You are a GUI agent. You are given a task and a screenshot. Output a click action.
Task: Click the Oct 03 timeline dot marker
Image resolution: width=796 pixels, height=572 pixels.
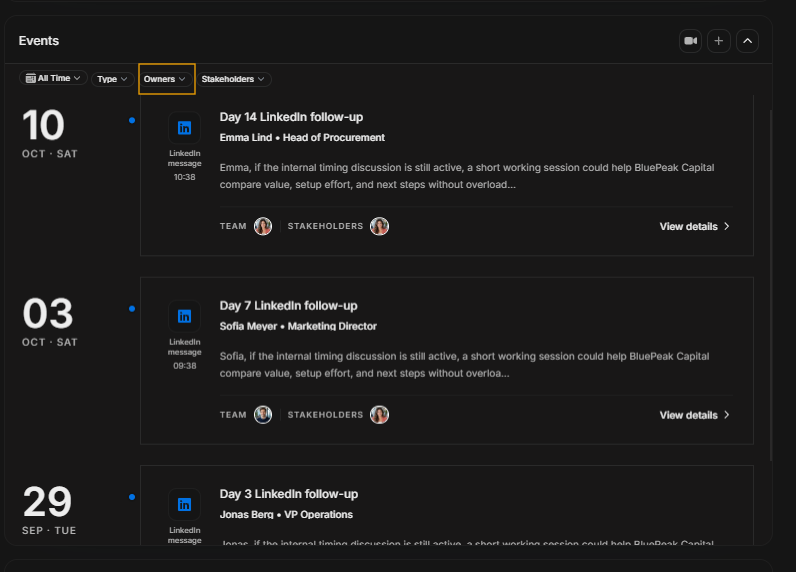(x=132, y=309)
